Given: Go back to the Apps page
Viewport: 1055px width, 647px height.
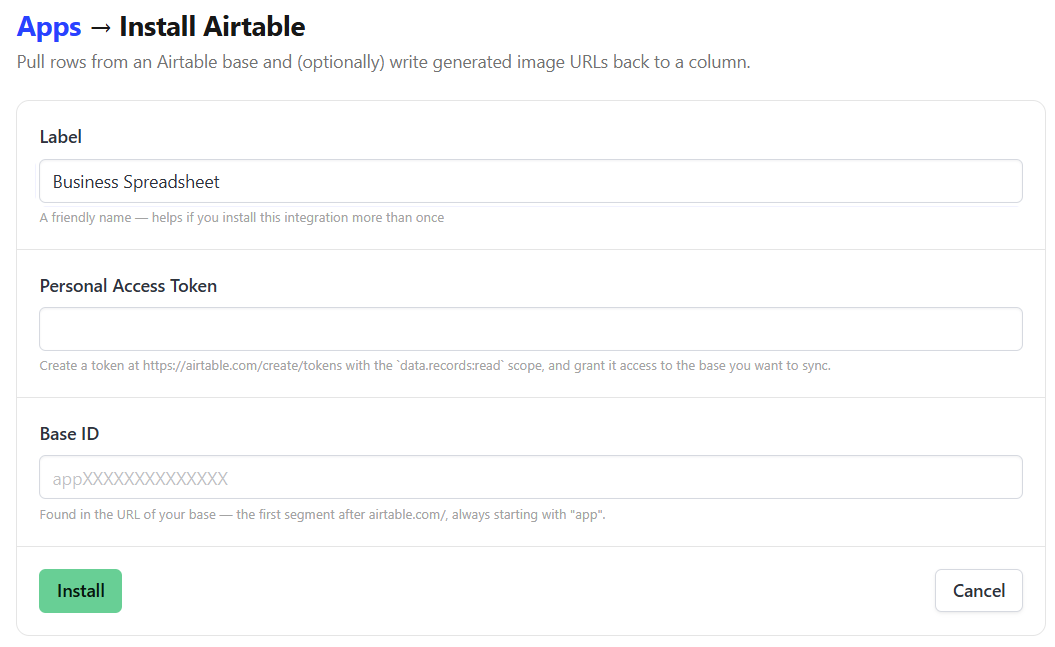Looking at the screenshot, I should (48, 27).
